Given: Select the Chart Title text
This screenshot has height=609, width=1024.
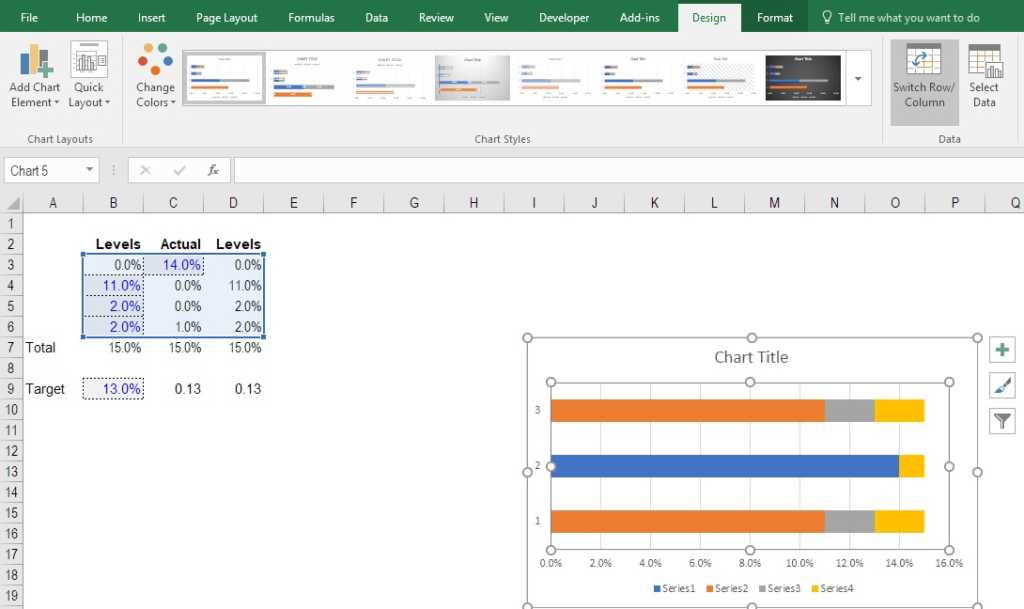Looking at the screenshot, I should point(751,357).
